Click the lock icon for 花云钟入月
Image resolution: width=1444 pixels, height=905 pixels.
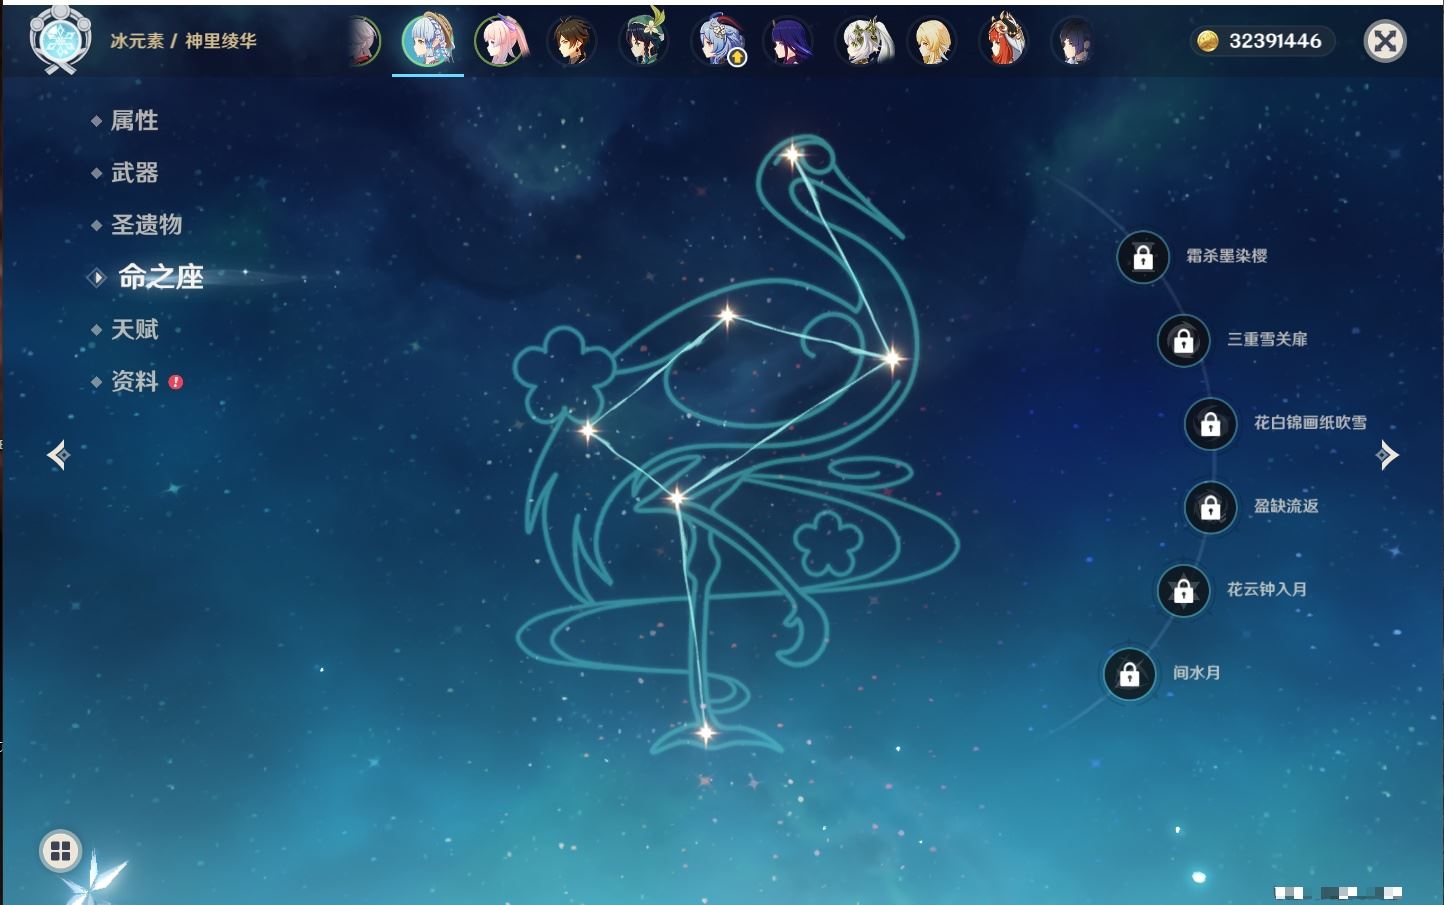point(1183,590)
